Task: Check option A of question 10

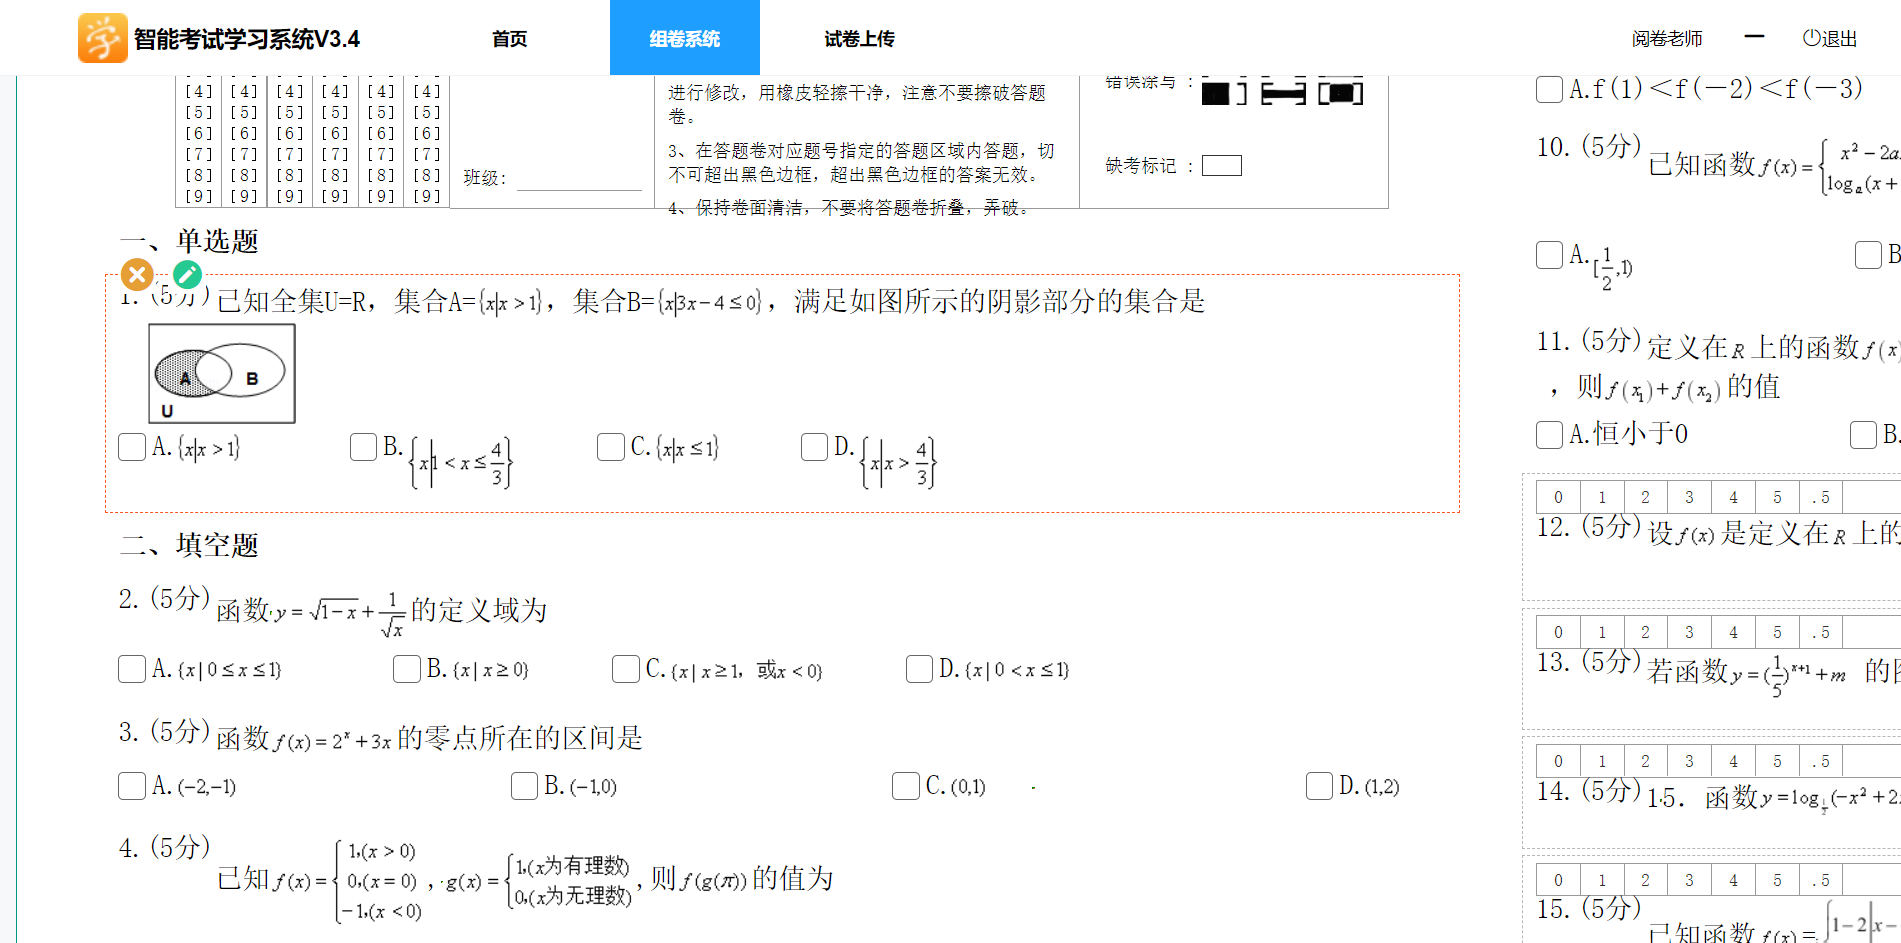Action: pyautogui.click(x=1550, y=255)
